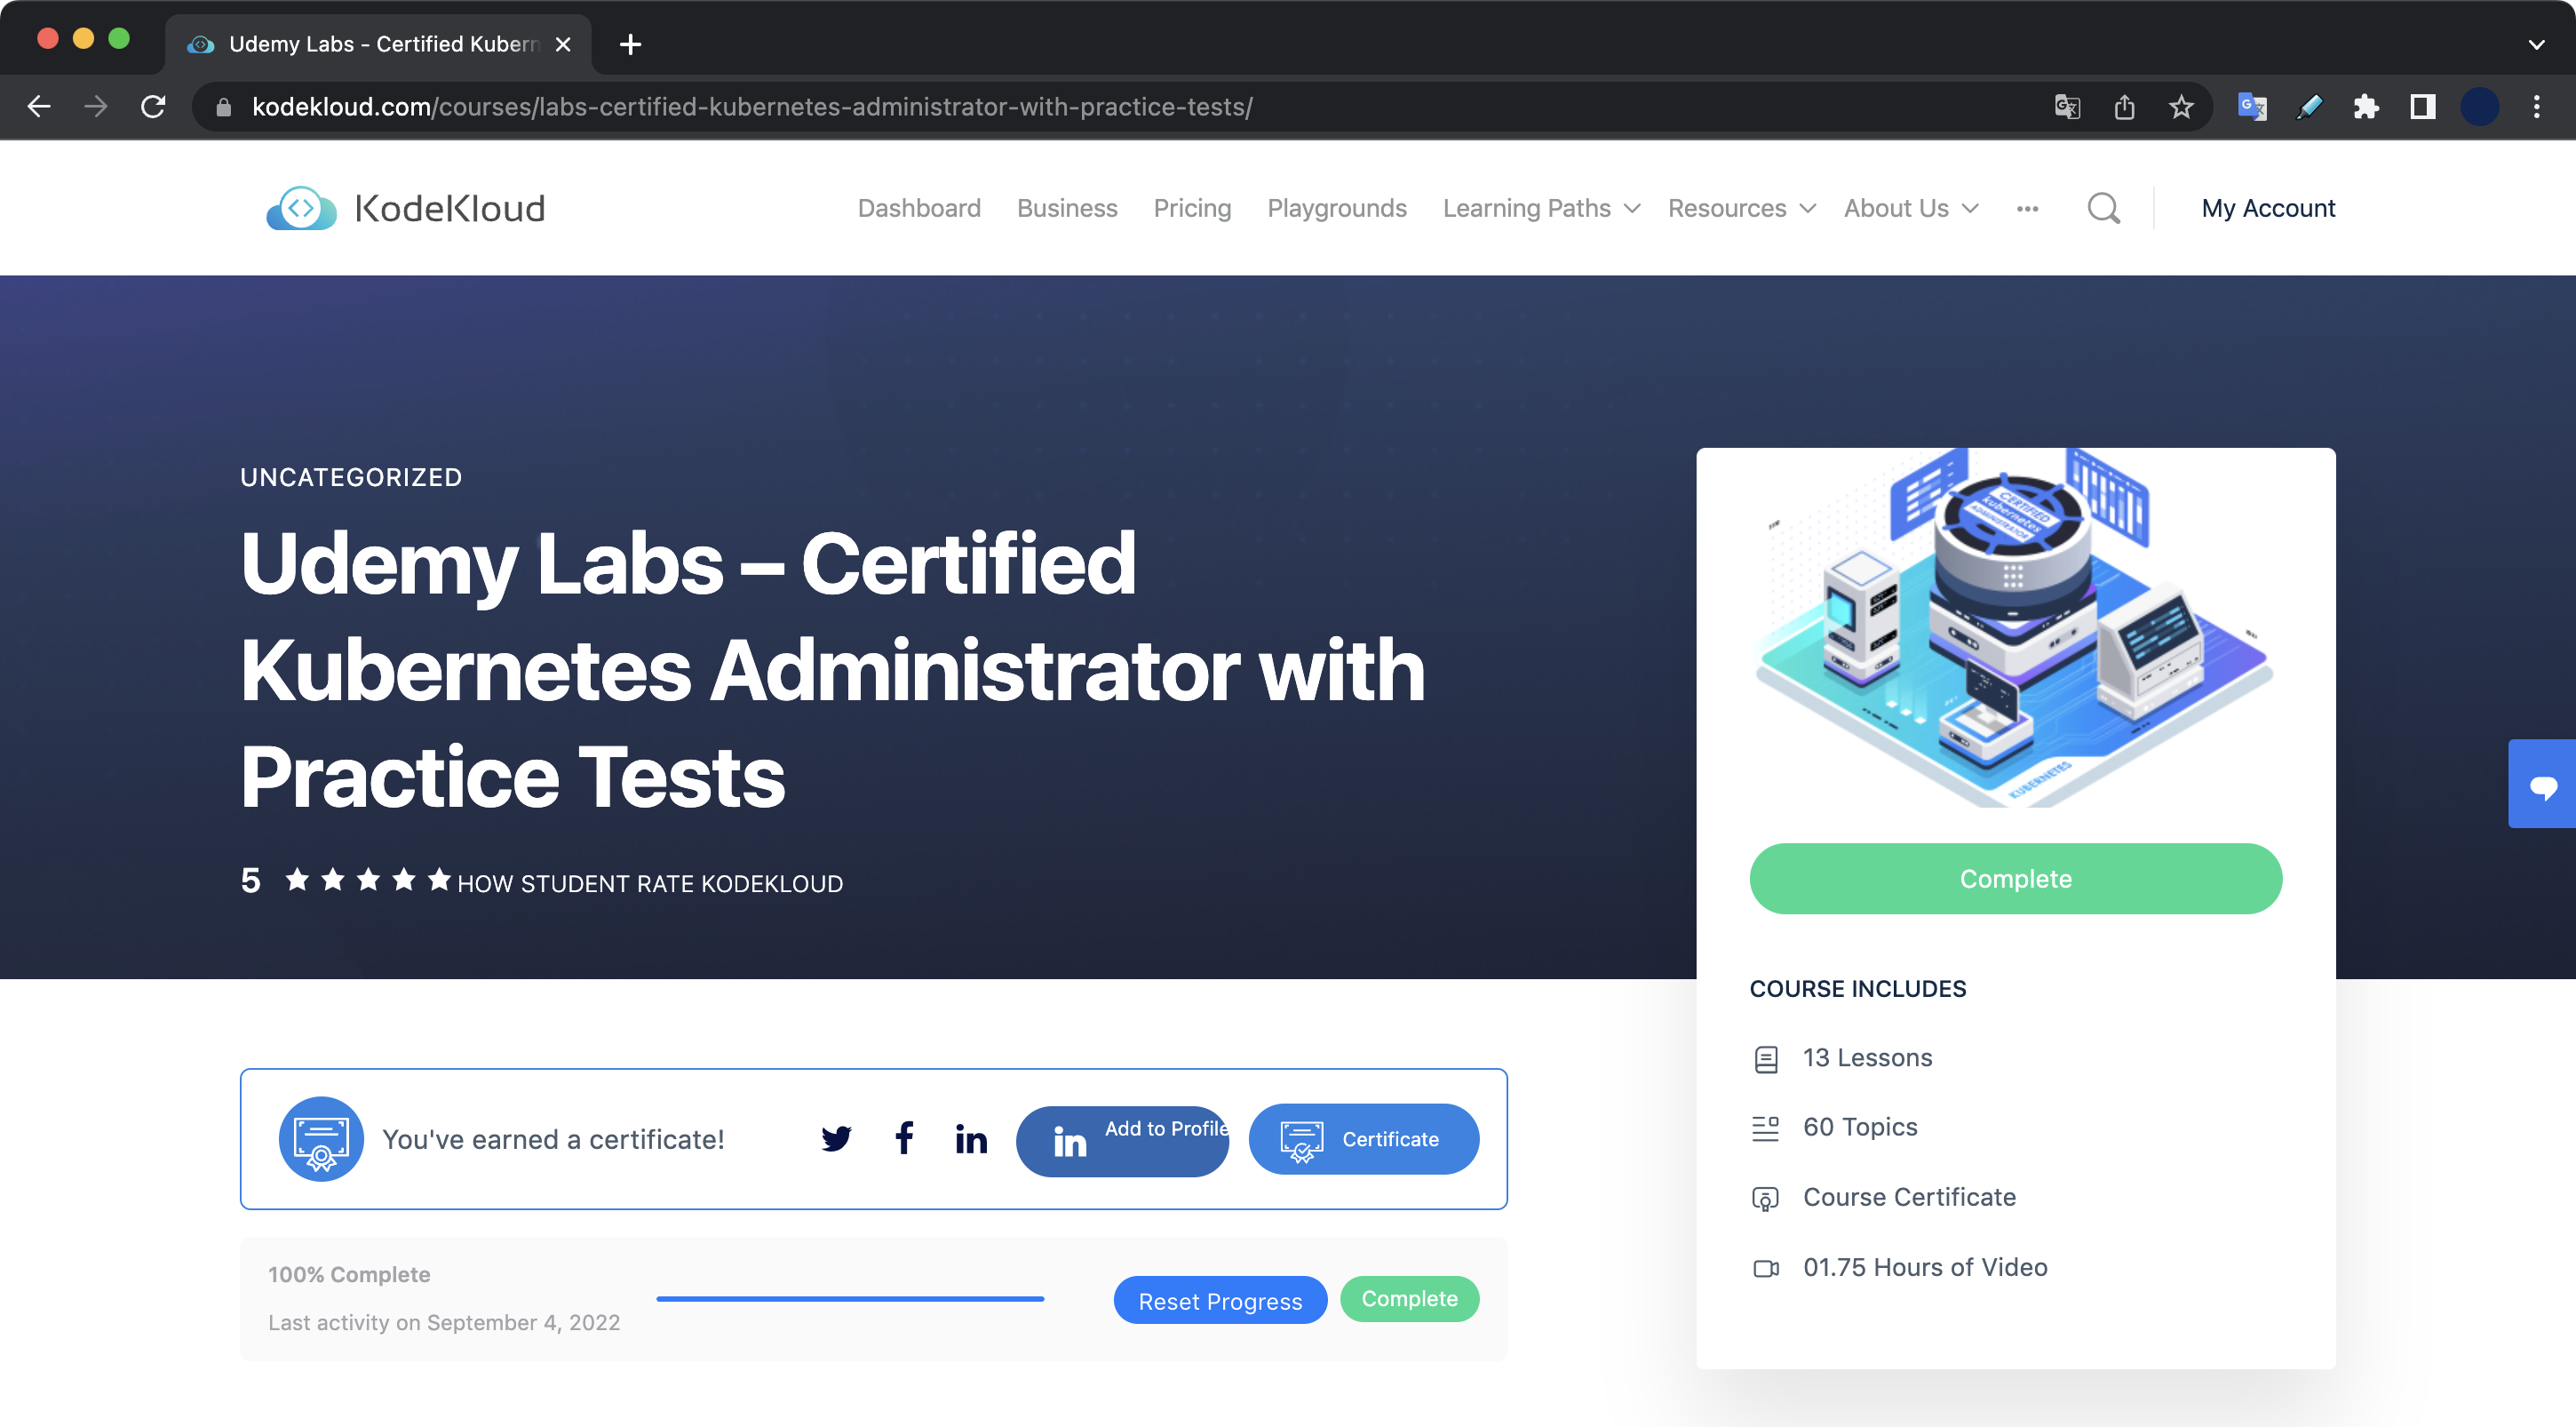Open the Playgrounds menu item
Screen dimensions: 2576x1427
1336,208
